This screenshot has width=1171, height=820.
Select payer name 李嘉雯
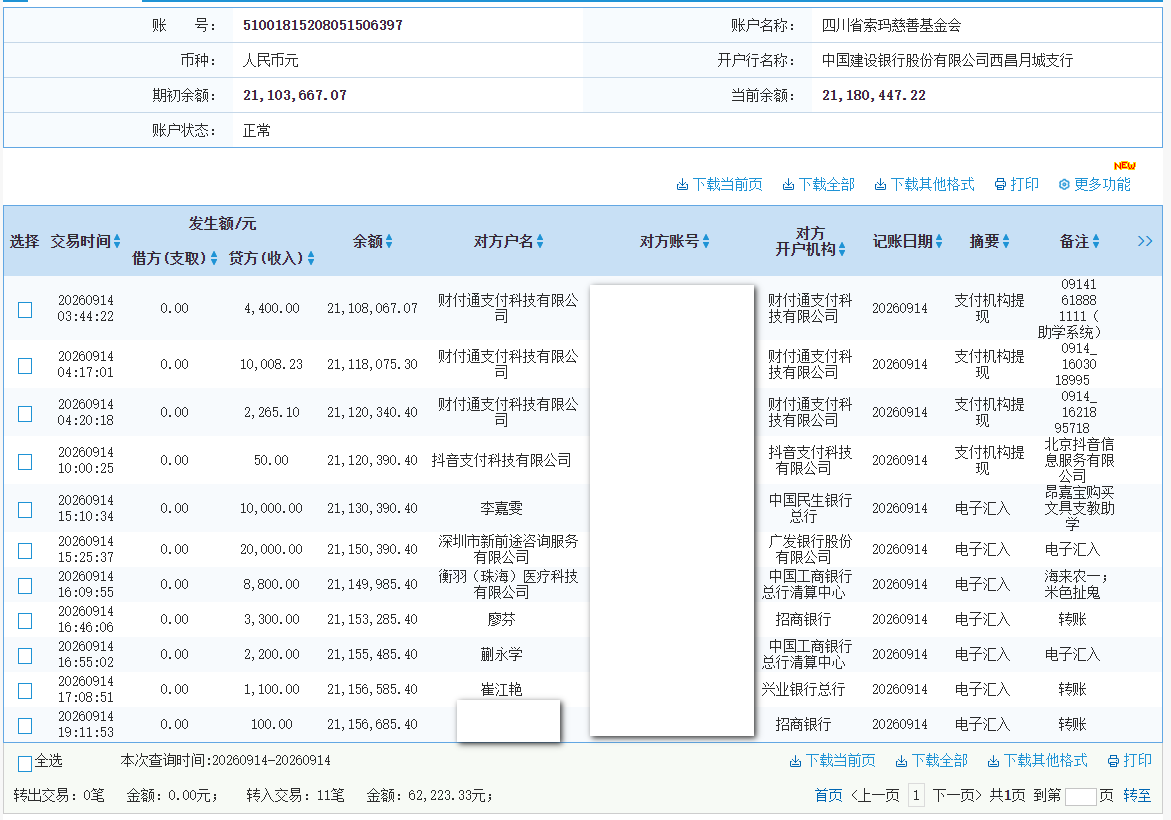tap(501, 509)
